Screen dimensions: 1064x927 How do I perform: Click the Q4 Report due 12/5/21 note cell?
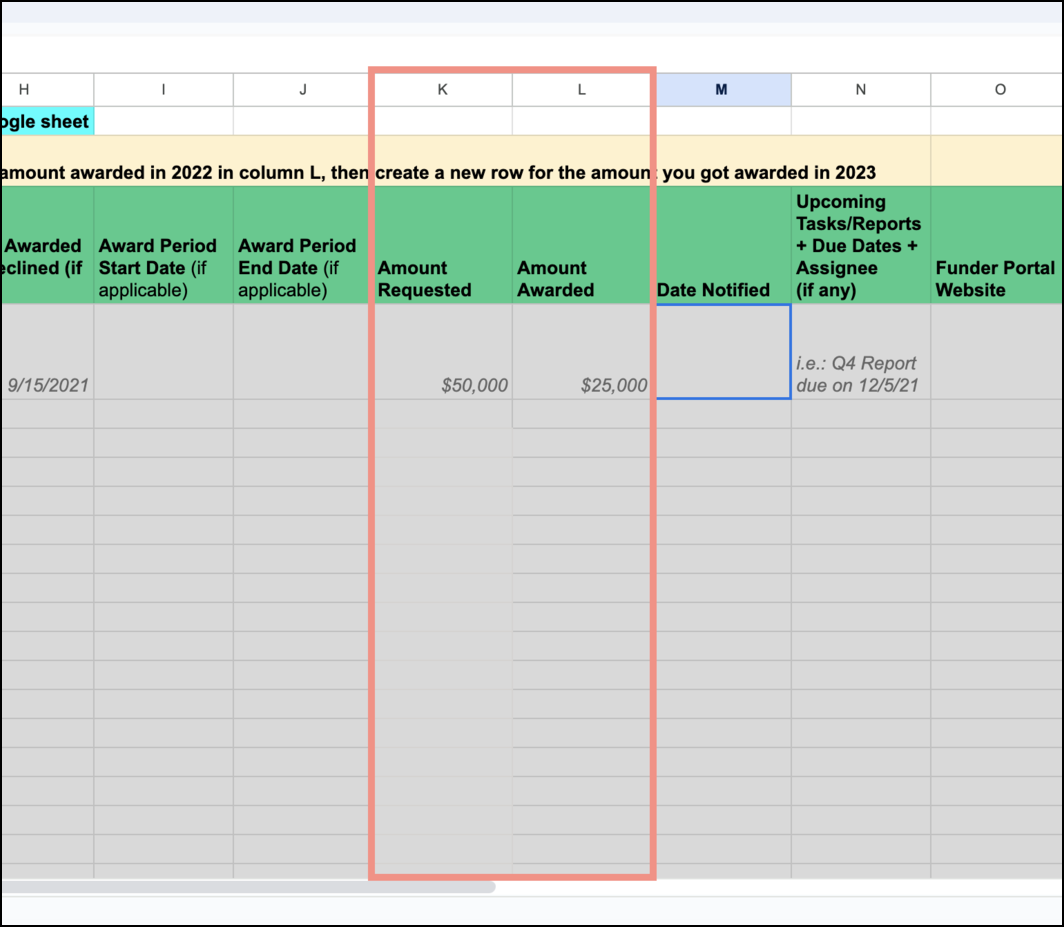pos(861,374)
